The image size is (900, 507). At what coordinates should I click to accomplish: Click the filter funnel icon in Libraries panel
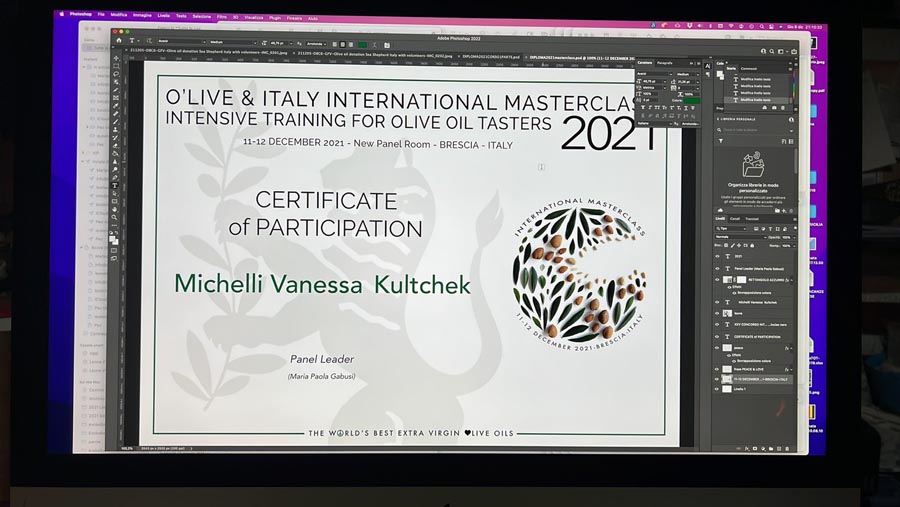[721, 141]
